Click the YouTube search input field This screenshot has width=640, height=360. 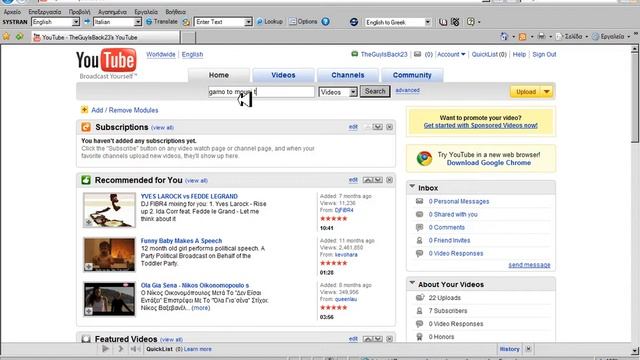(x=261, y=92)
